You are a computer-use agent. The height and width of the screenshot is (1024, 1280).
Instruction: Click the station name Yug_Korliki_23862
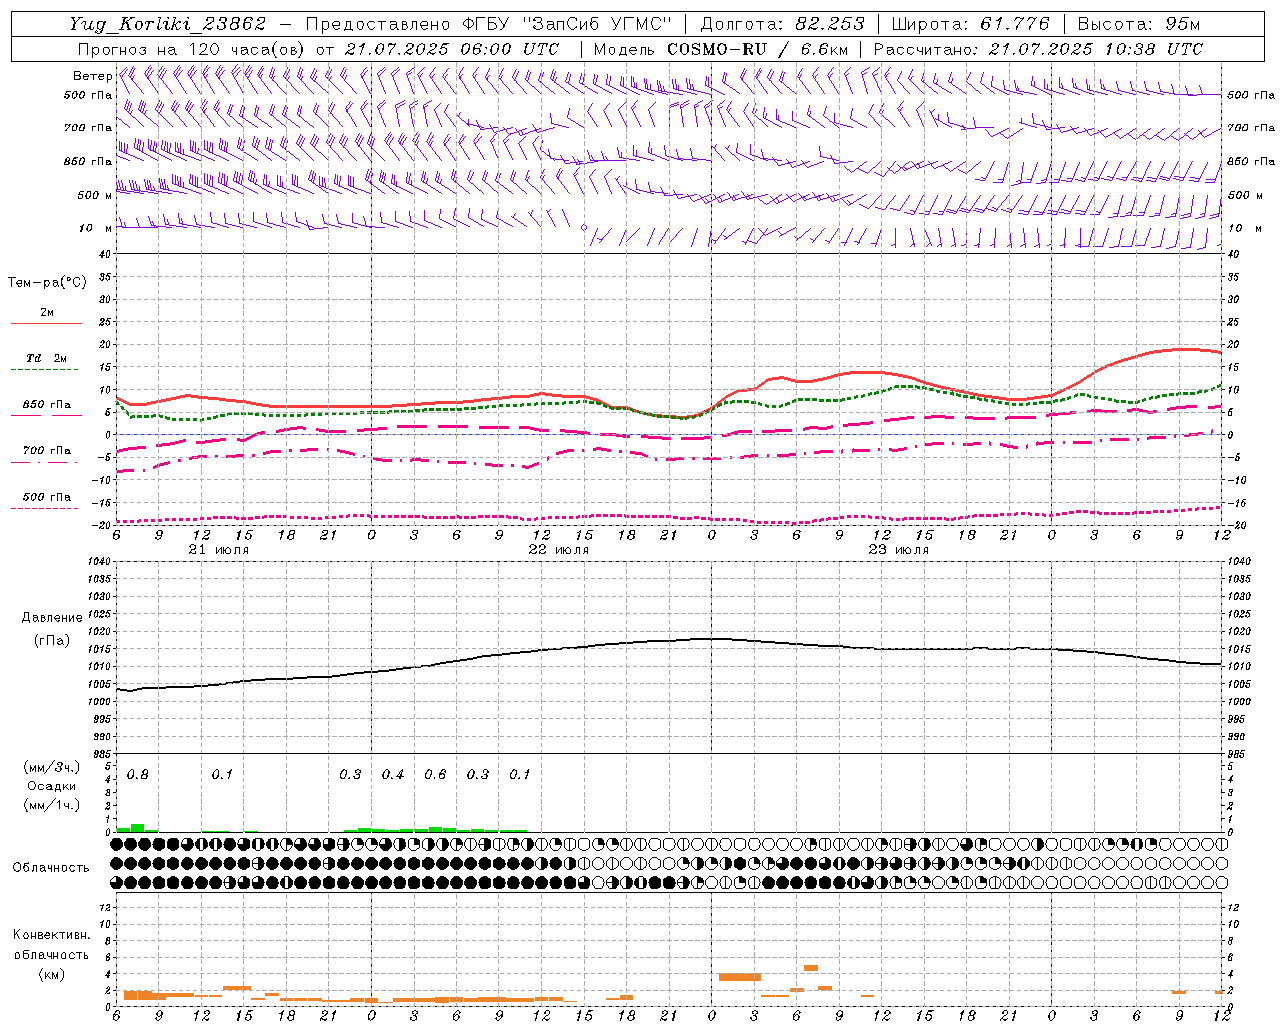(x=168, y=24)
